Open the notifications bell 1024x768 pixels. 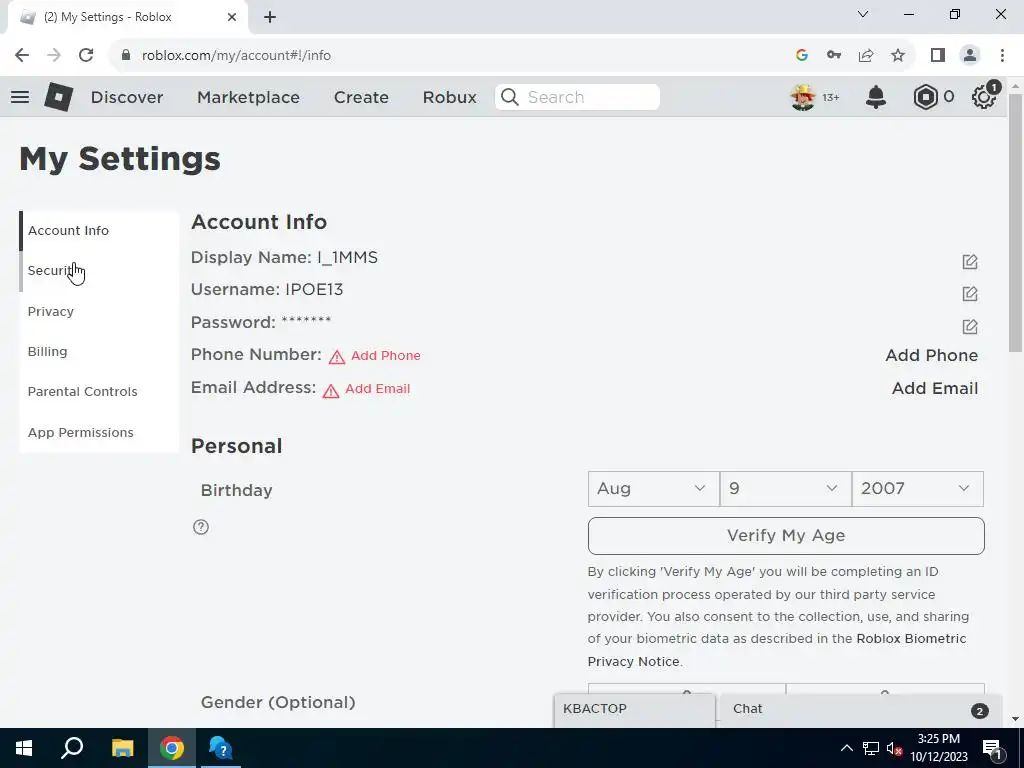tap(875, 97)
